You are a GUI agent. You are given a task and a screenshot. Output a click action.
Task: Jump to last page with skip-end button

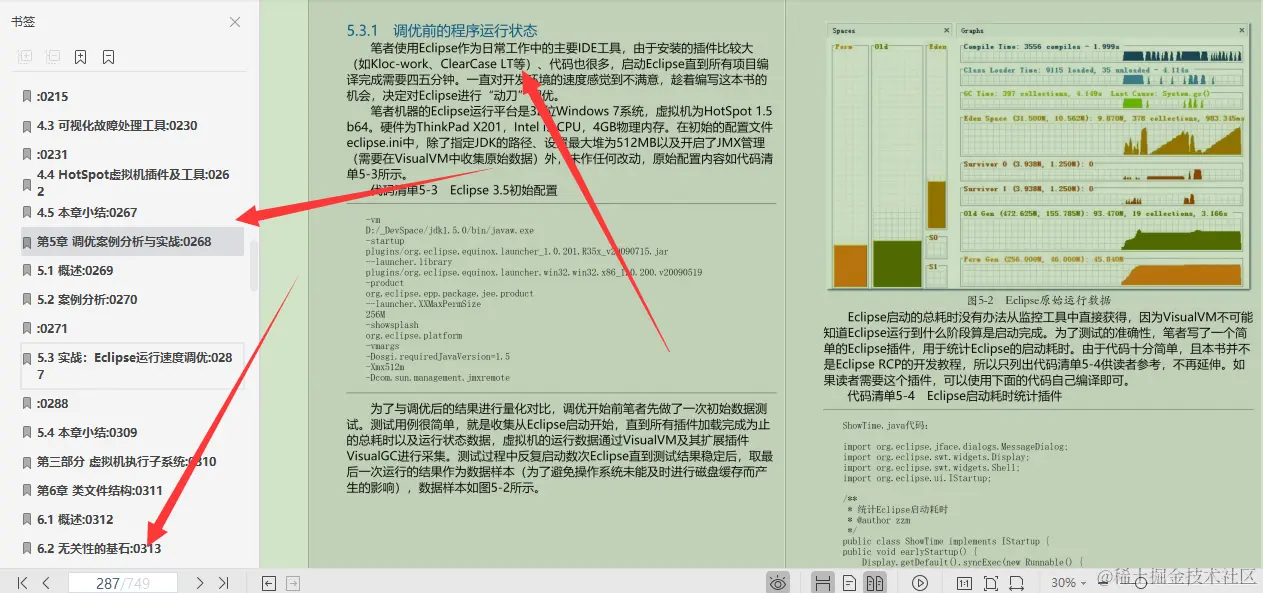point(224,582)
